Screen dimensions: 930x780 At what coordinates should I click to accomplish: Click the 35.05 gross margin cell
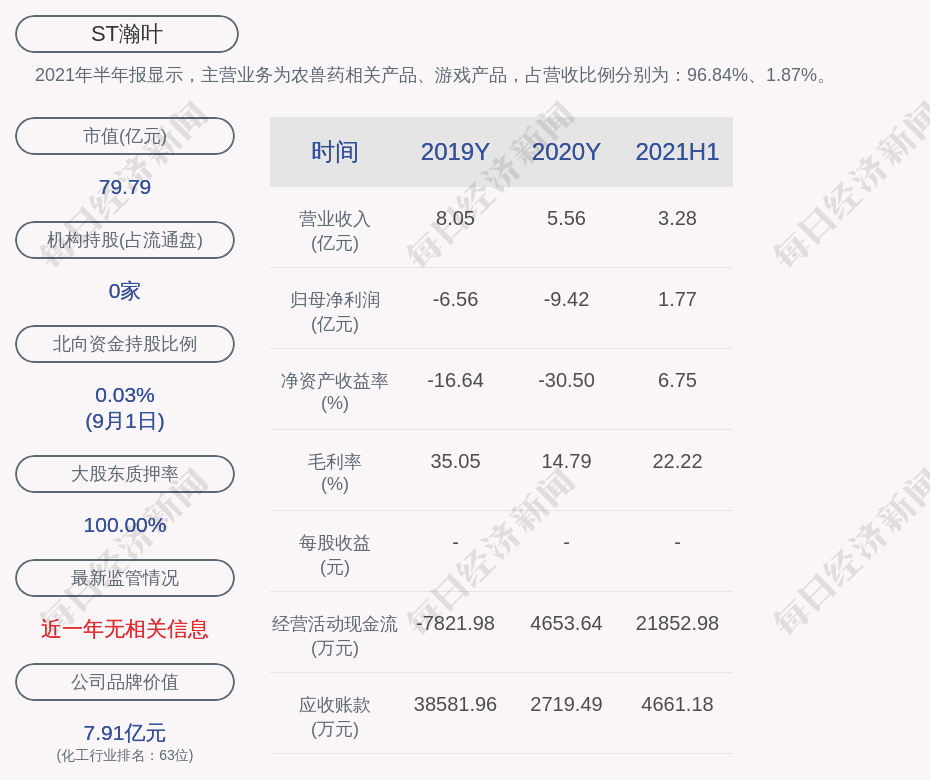[x=455, y=461]
